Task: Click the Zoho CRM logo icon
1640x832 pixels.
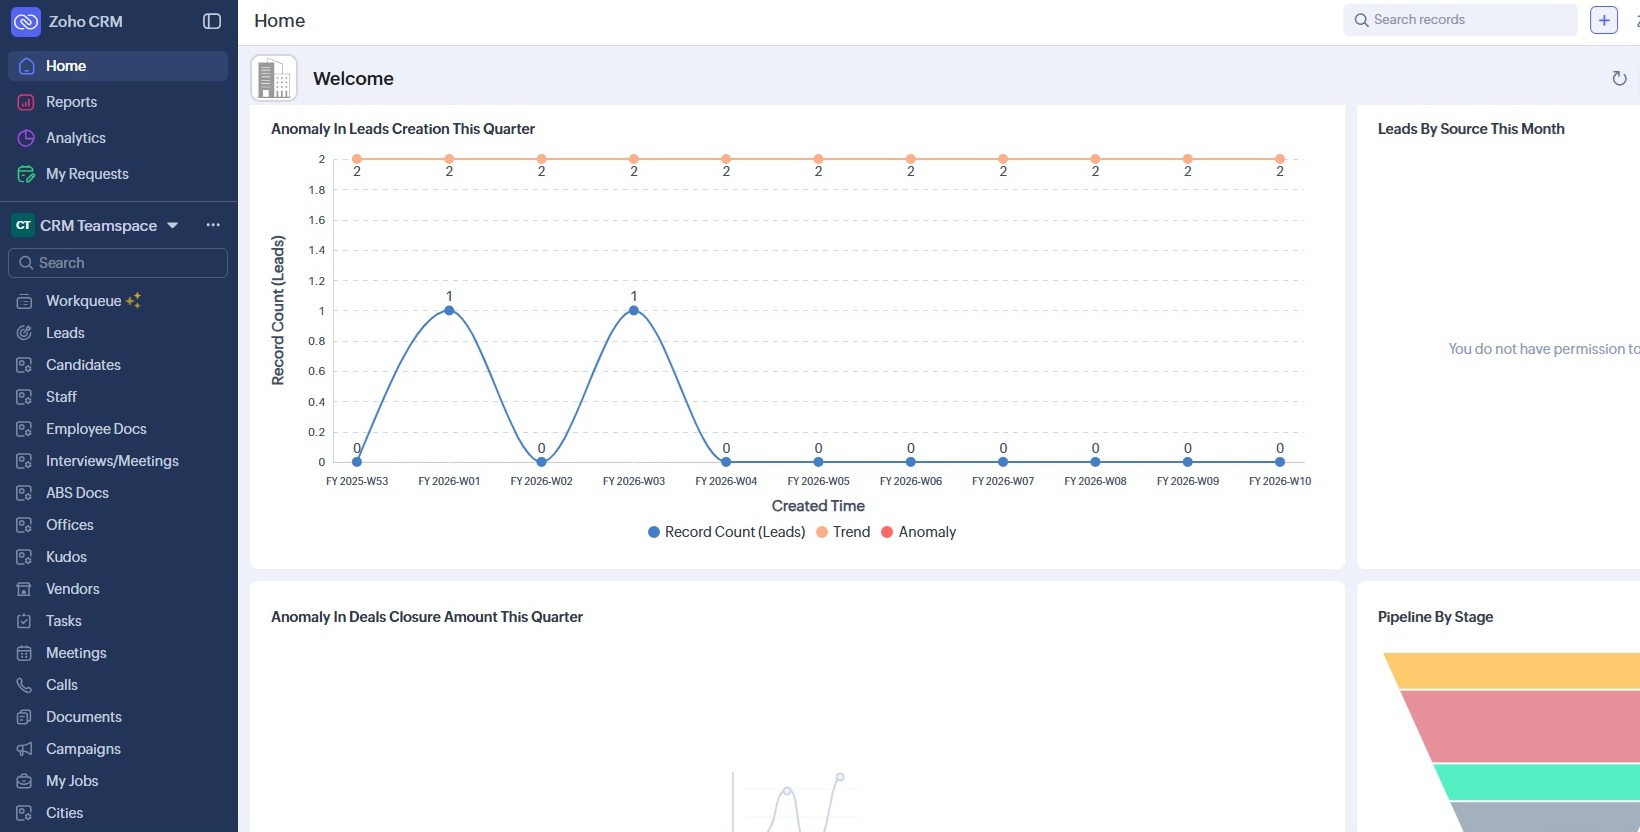Action: pos(26,21)
